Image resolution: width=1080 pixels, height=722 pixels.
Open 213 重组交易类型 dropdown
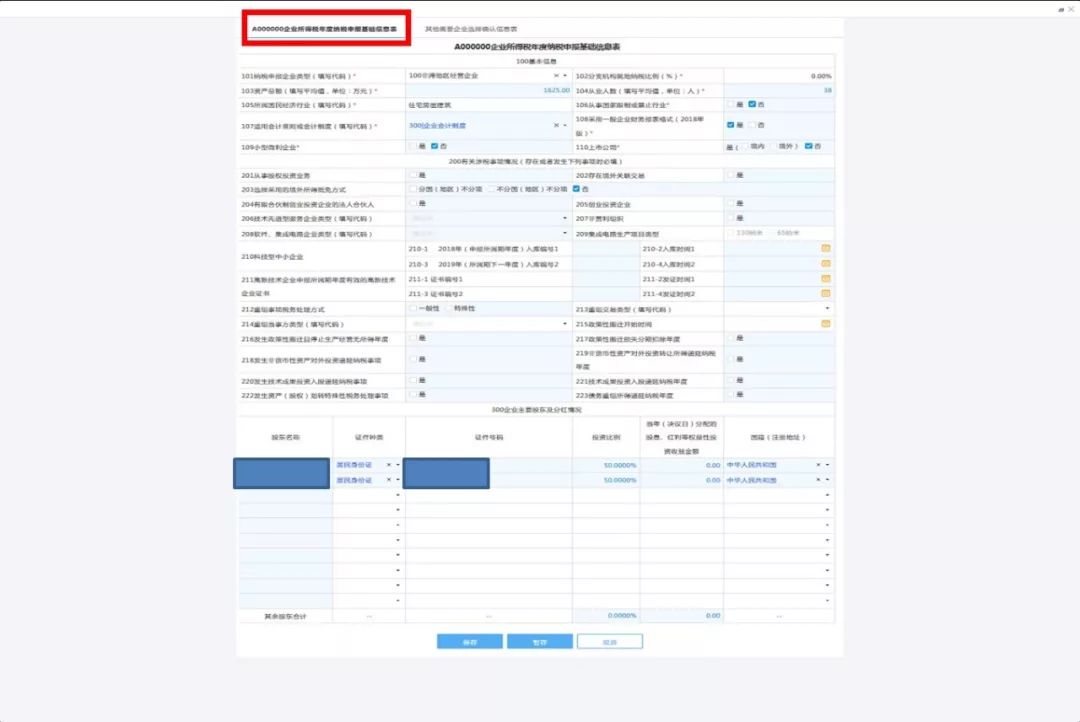point(827,309)
